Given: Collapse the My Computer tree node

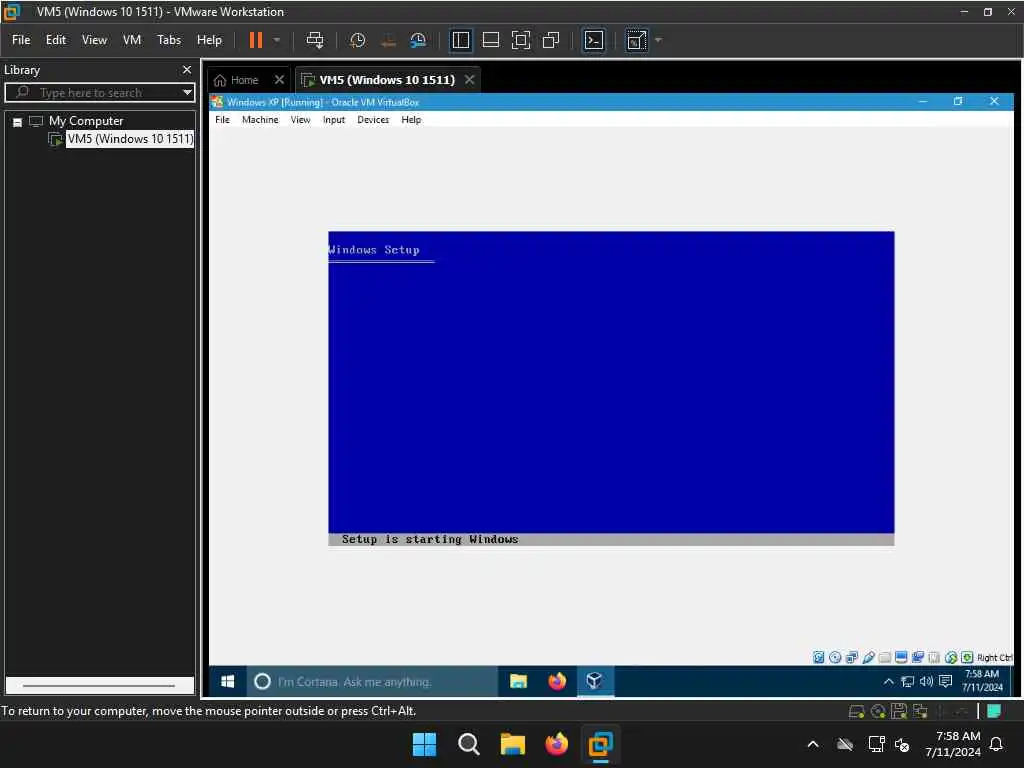Looking at the screenshot, I should [18, 121].
